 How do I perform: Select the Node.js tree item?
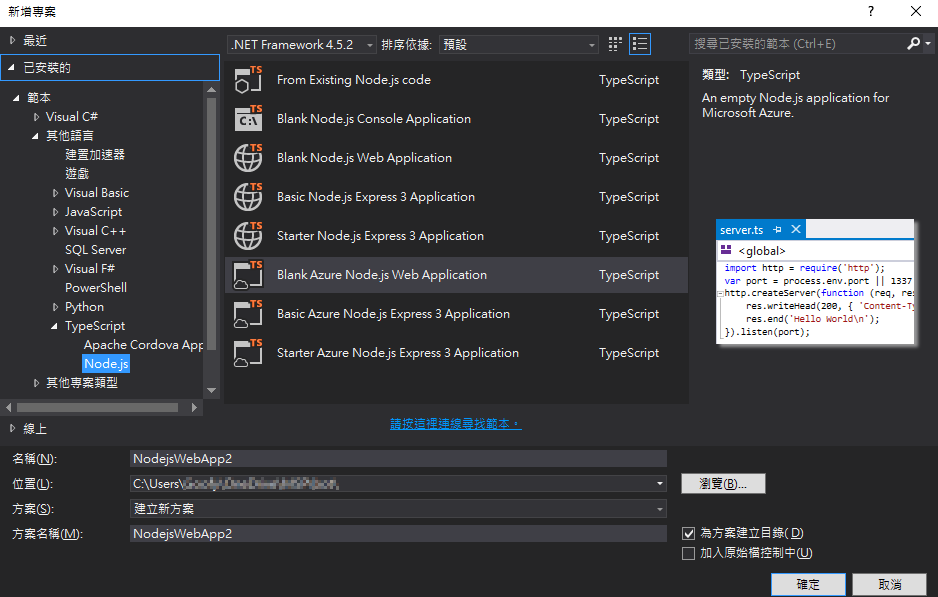[x=105, y=364]
